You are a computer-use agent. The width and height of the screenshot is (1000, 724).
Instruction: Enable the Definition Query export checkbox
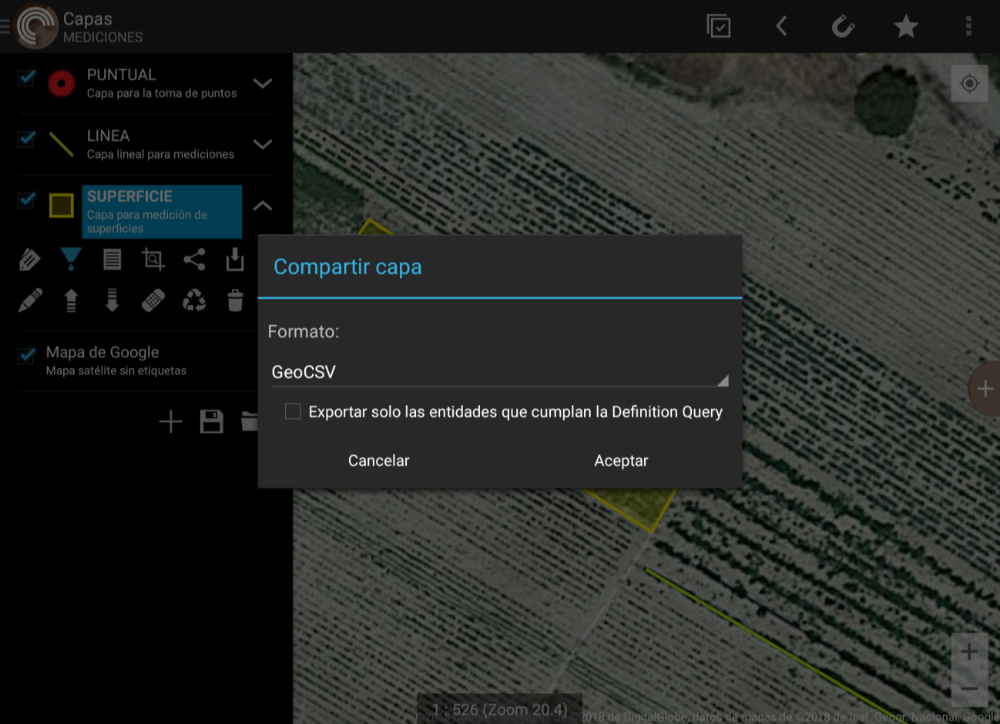(x=293, y=411)
